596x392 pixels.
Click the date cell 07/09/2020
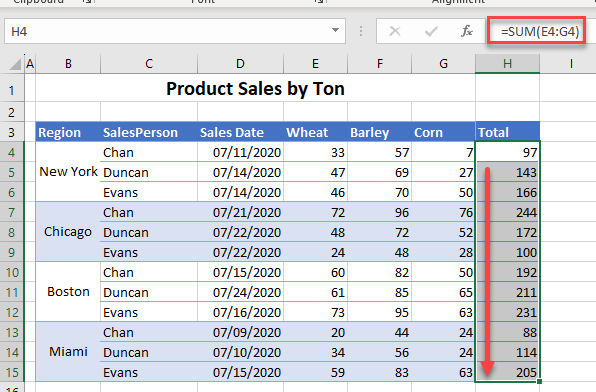240,332
